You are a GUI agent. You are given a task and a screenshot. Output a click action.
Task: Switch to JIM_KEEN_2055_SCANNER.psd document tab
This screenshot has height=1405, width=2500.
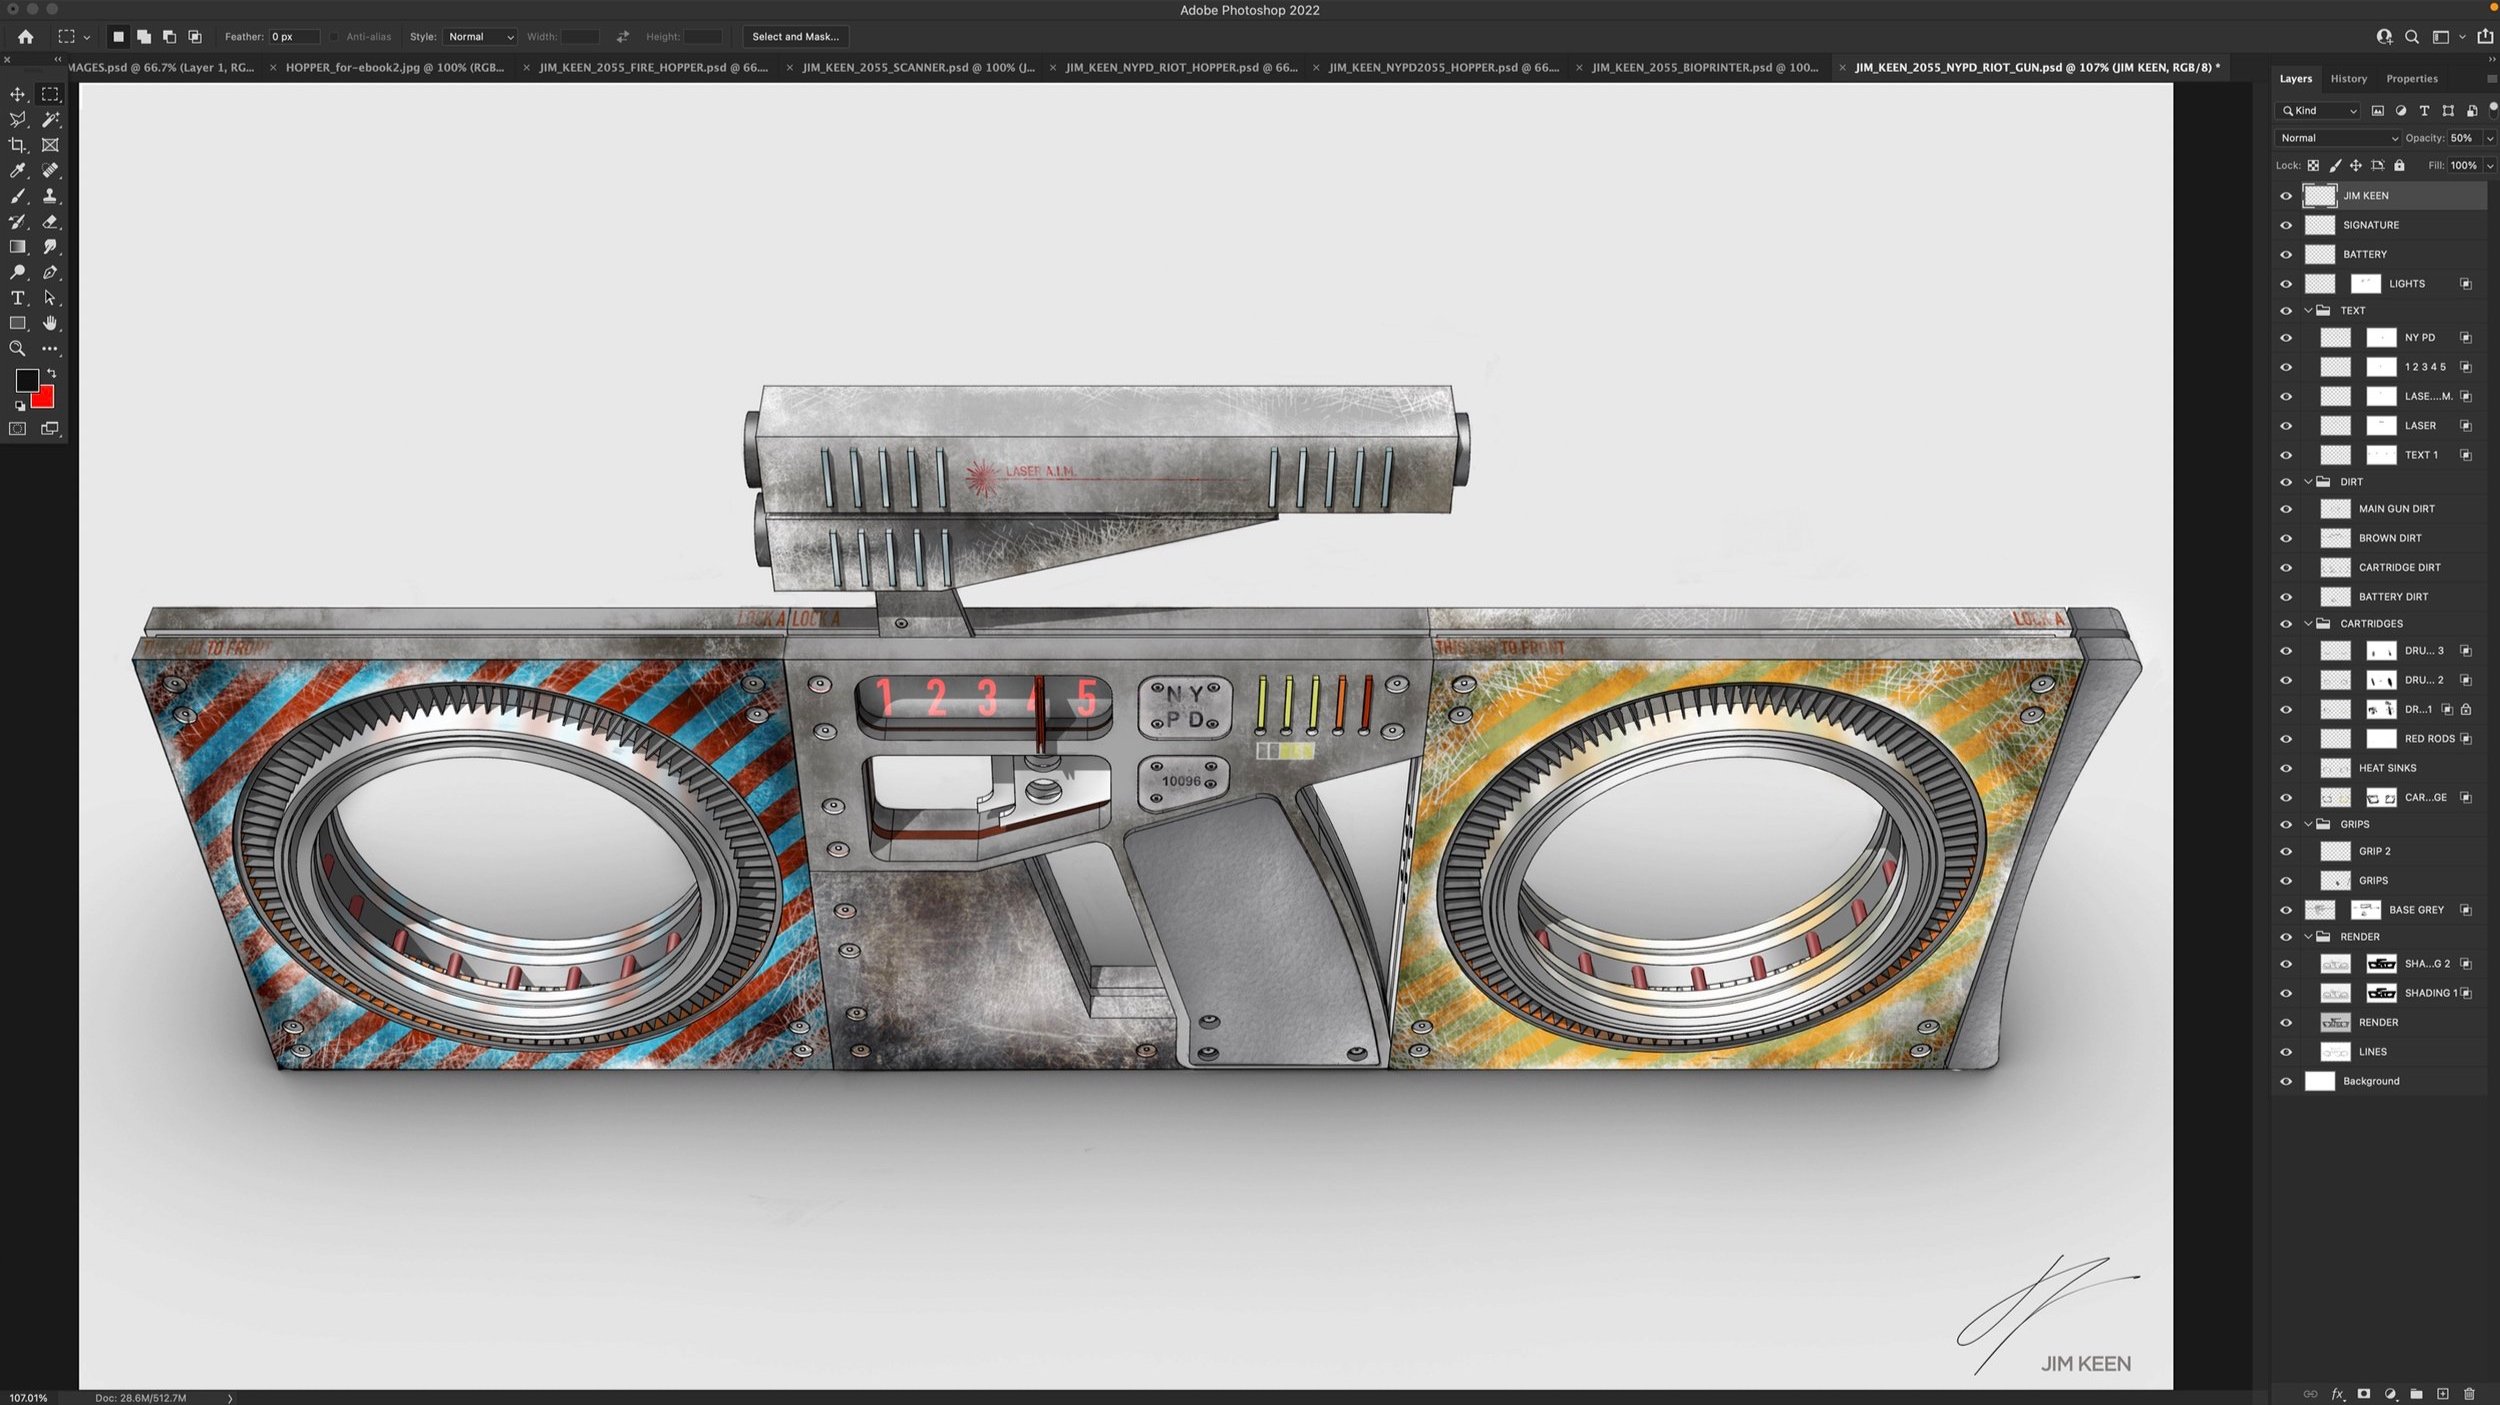[918, 68]
